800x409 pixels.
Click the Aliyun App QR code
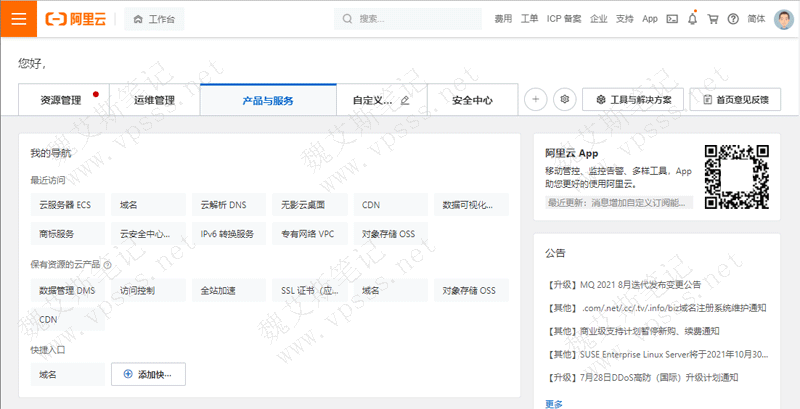pyautogui.click(x=736, y=177)
